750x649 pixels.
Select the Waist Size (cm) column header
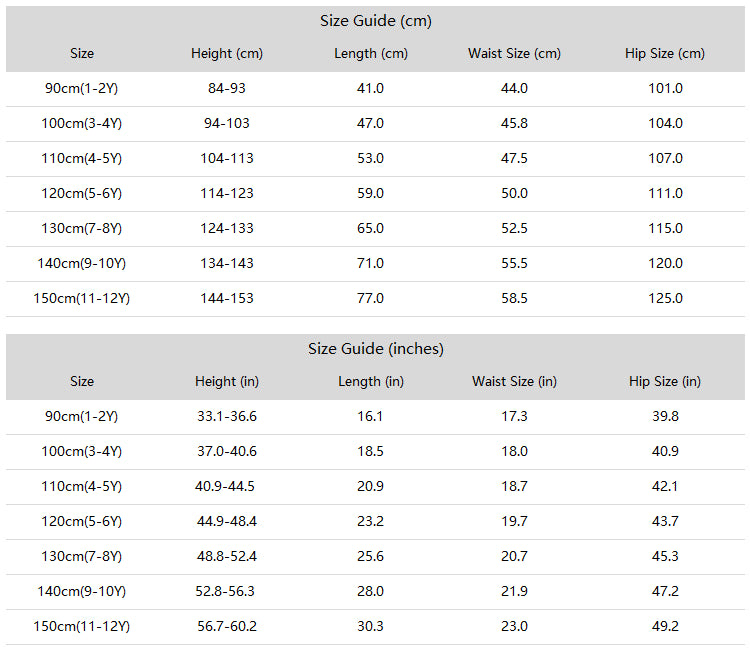coord(514,54)
